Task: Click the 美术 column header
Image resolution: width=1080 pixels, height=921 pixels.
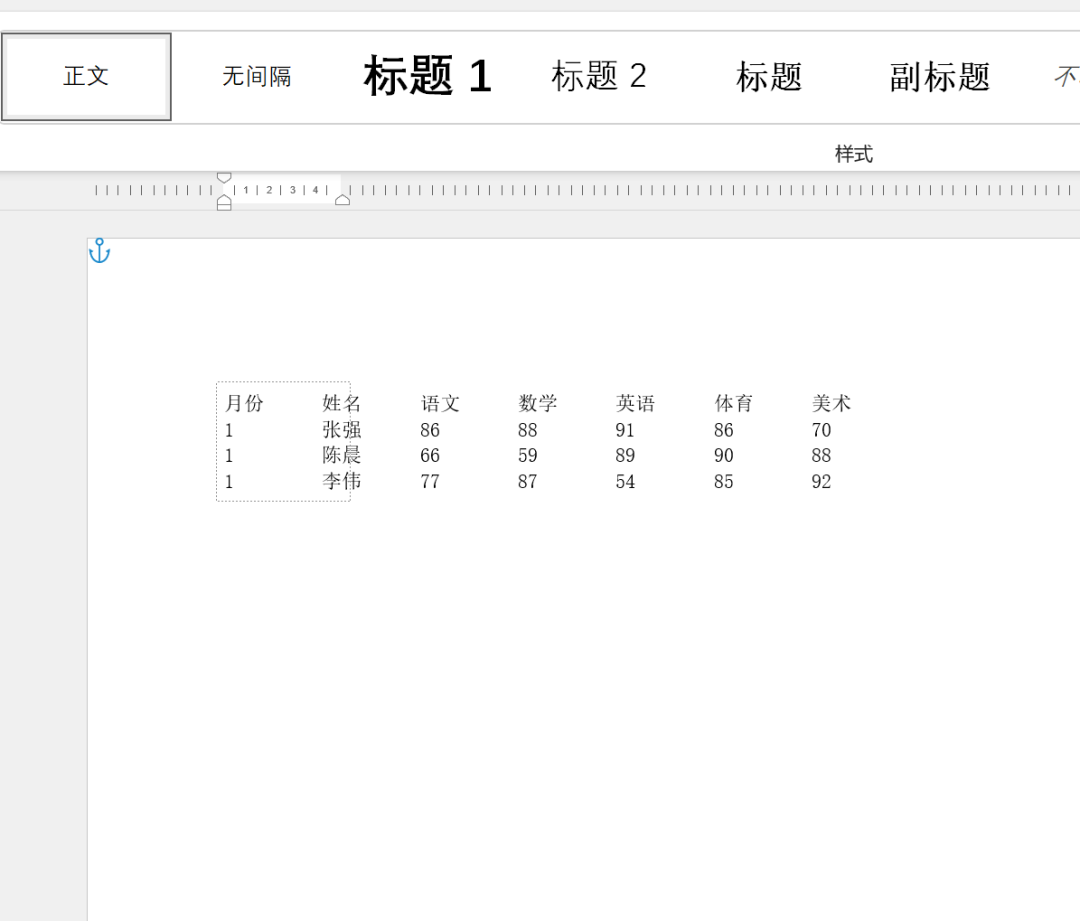Action: tap(830, 404)
